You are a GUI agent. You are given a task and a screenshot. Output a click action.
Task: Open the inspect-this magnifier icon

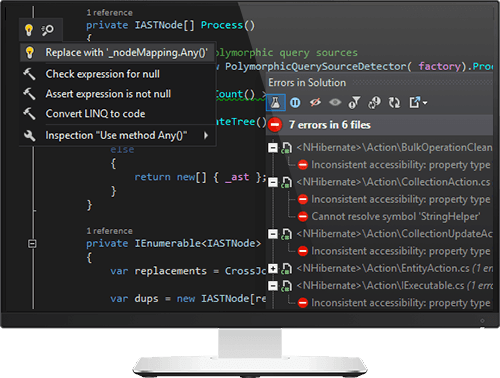tap(47, 30)
